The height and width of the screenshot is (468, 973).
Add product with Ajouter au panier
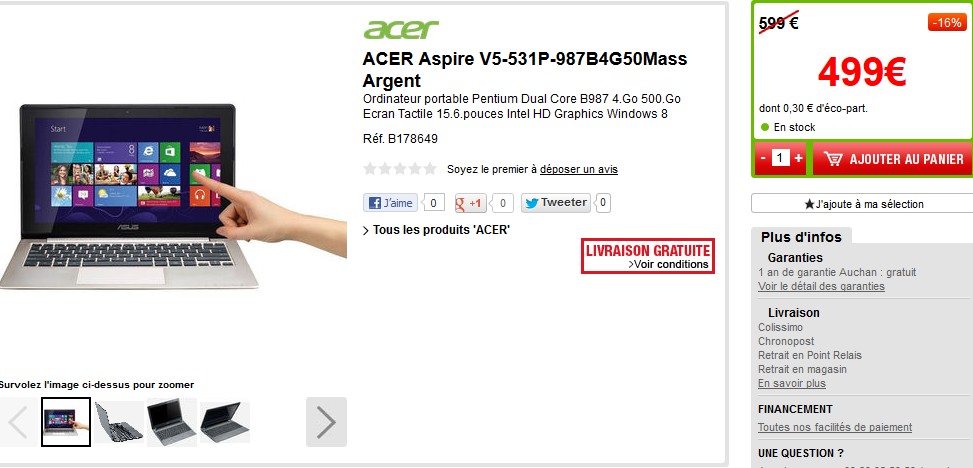pyautogui.click(x=892, y=159)
